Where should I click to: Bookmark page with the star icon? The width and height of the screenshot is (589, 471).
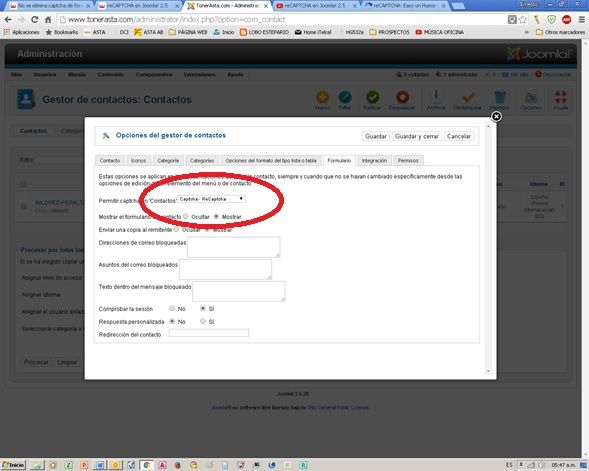tap(523, 20)
